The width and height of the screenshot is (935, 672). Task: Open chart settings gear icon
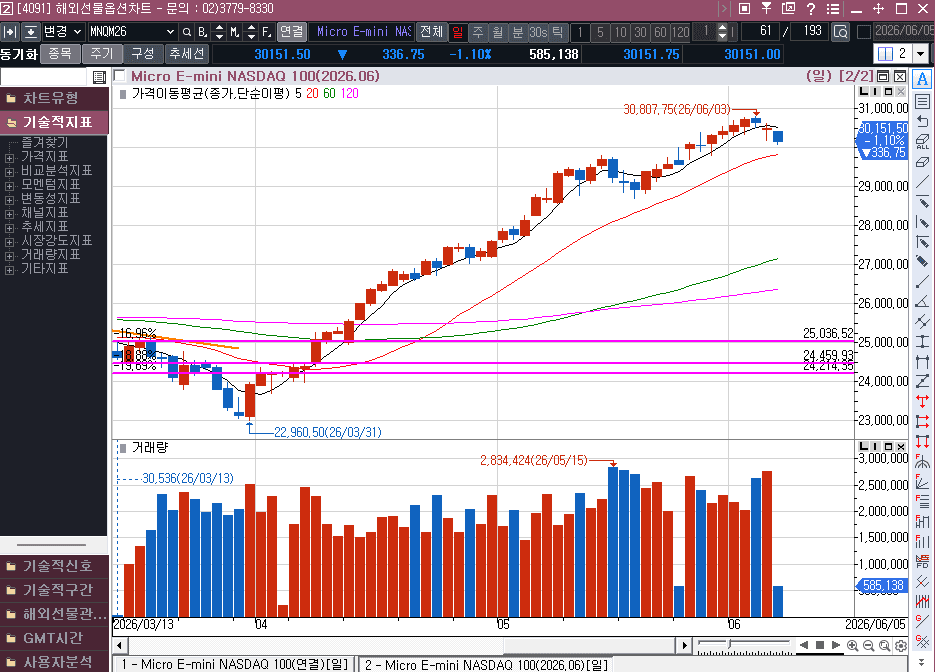[x=900, y=645]
